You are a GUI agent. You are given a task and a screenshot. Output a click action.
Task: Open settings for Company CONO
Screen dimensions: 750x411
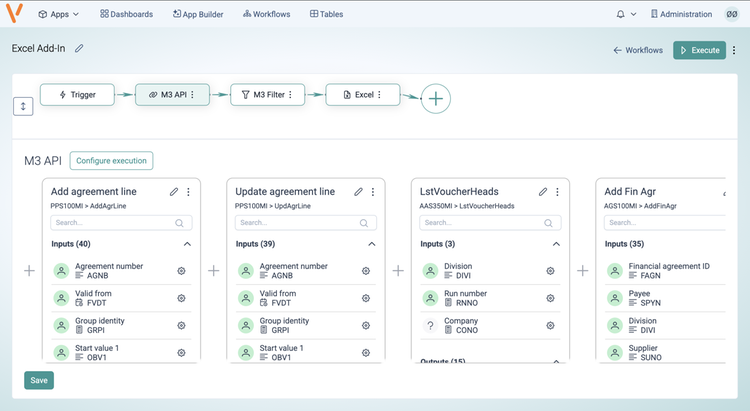point(551,325)
